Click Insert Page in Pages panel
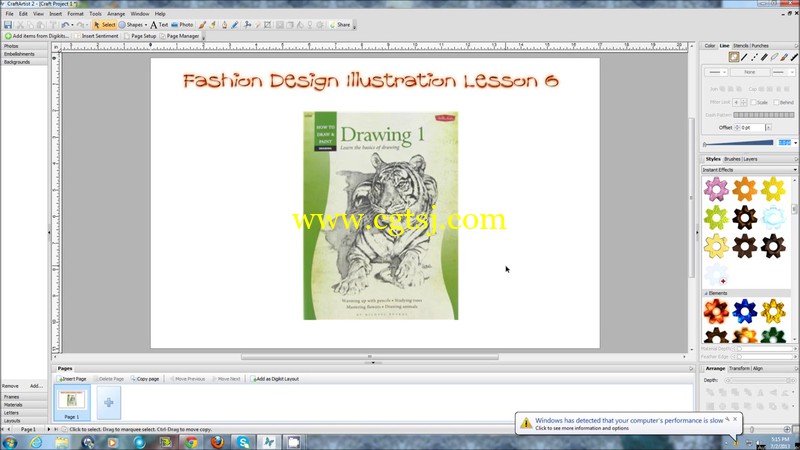The width and height of the screenshot is (800, 450). click(x=71, y=379)
